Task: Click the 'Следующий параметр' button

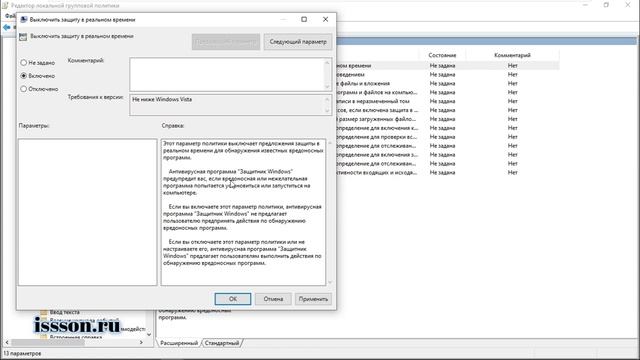Action: pos(298,42)
